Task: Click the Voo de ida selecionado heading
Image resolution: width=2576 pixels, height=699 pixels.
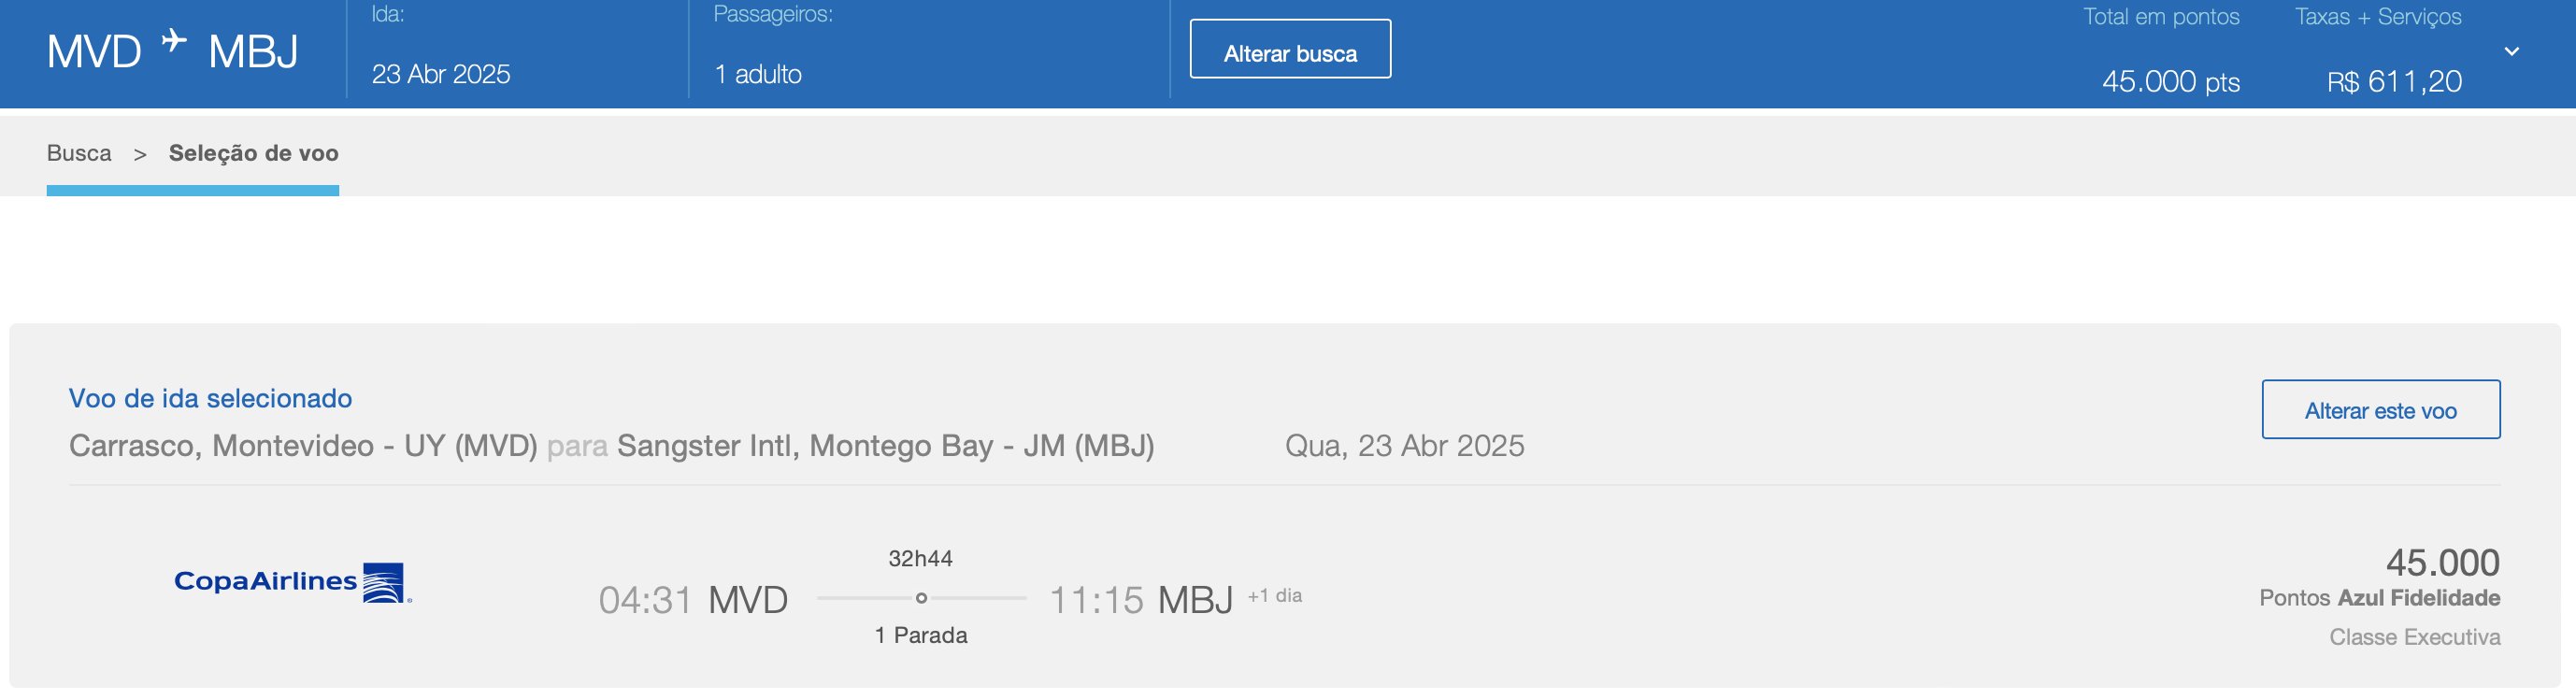Action: point(210,398)
